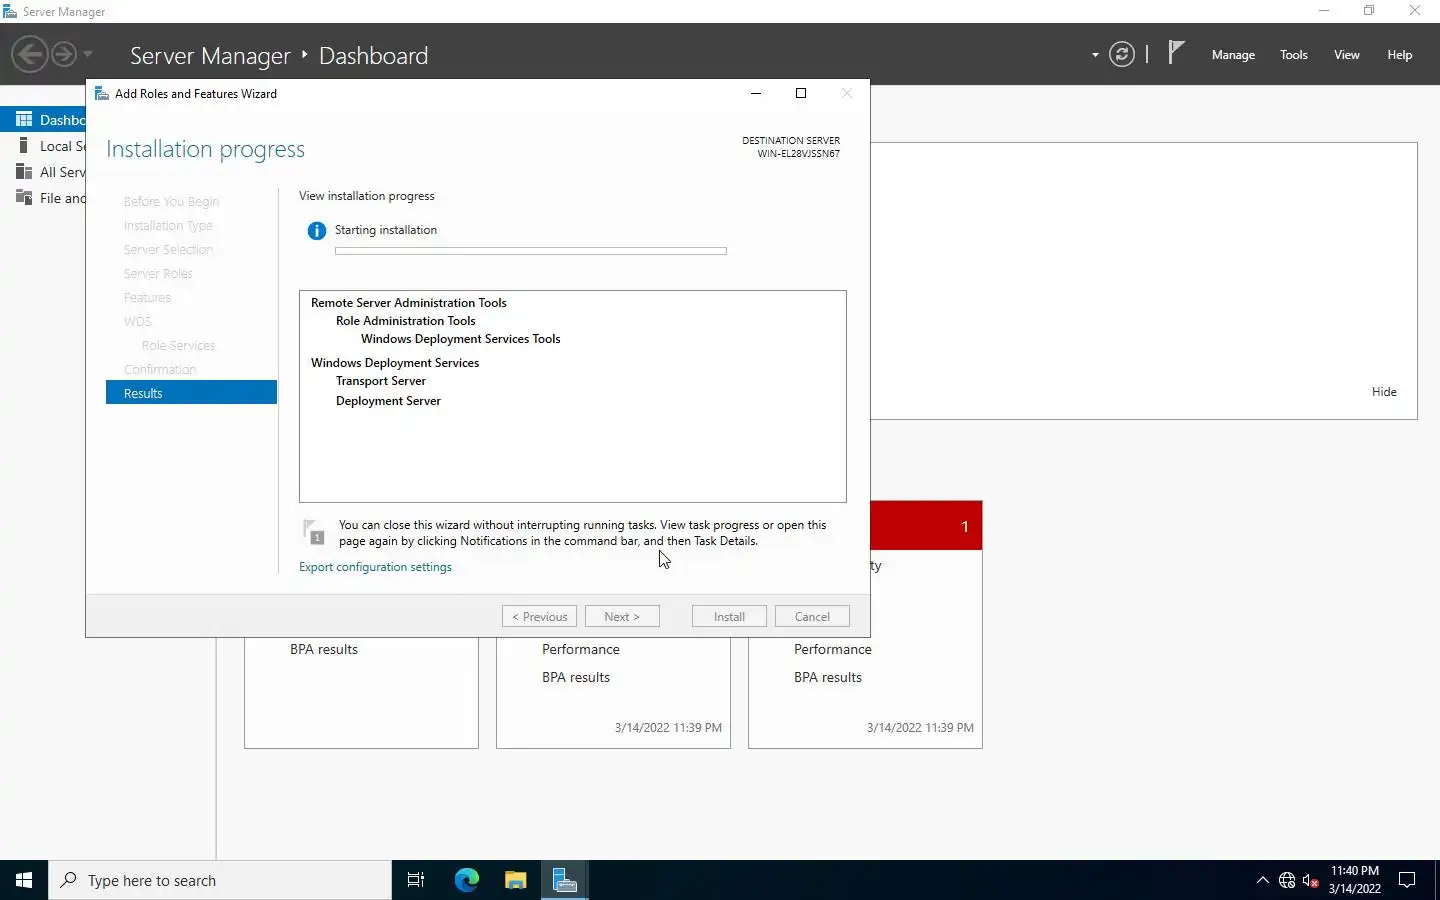Click Export configuration settings link
Image resolution: width=1440 pixels, height=900 pixels.
(375, 567)
